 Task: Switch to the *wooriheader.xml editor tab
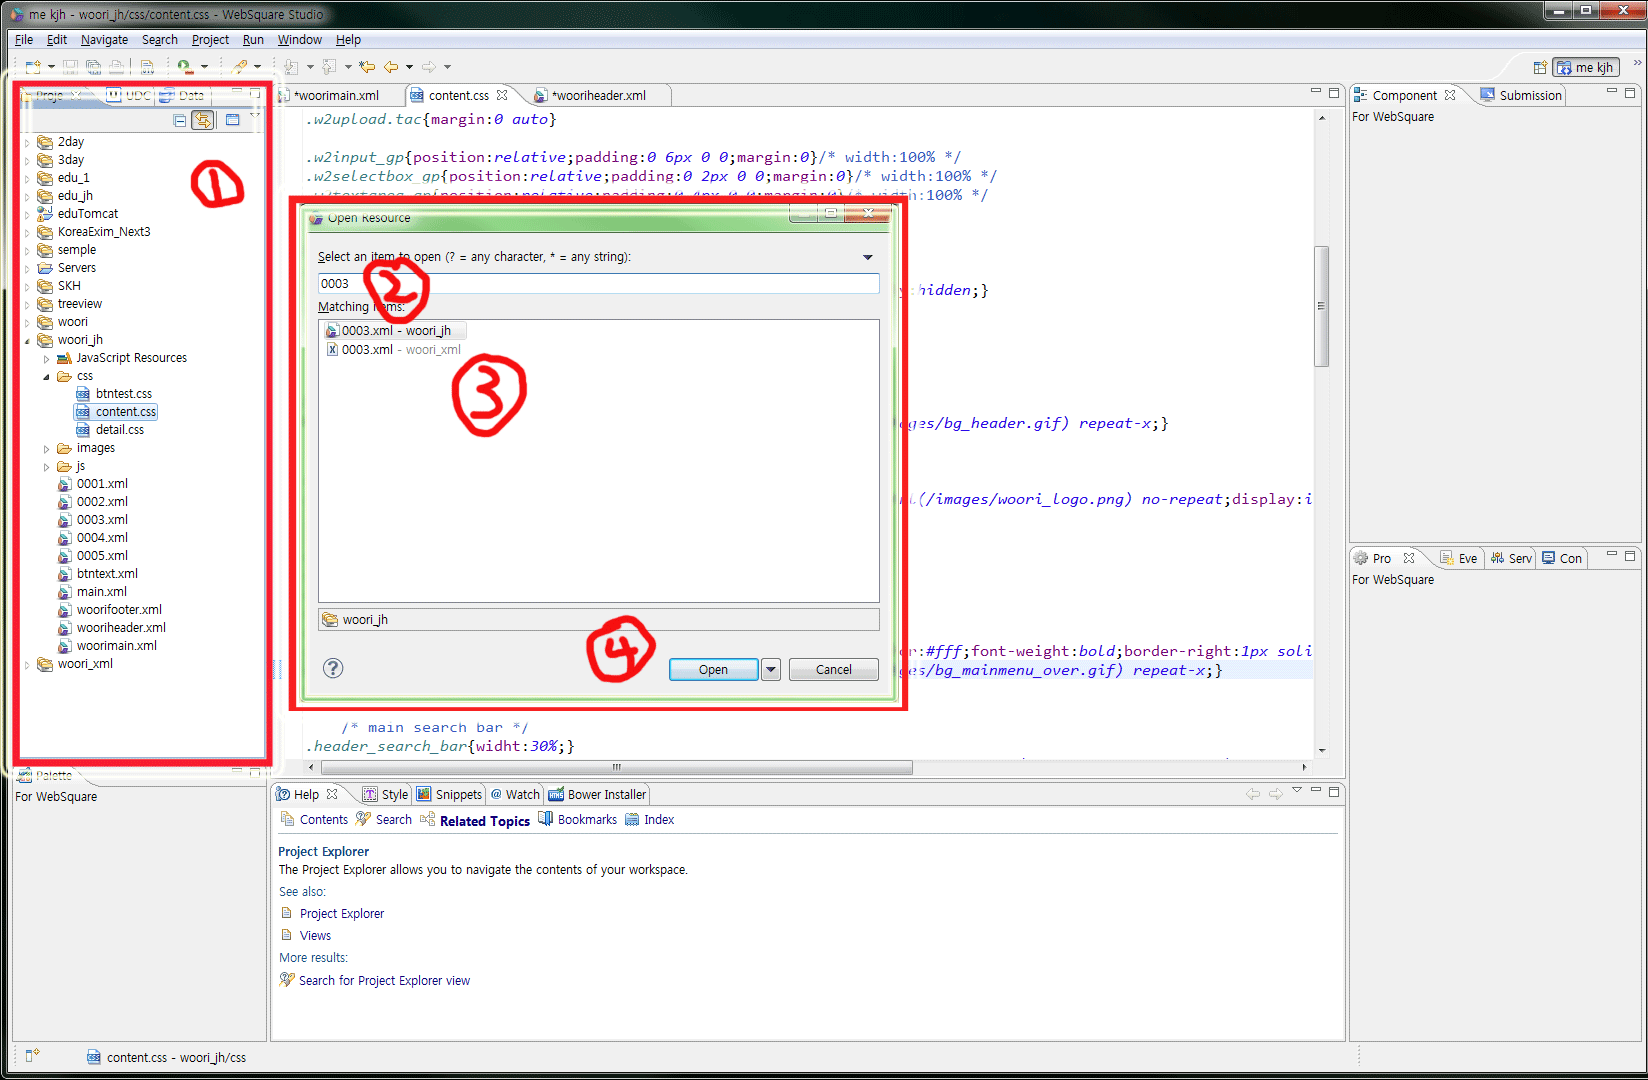tap(599, 95)
